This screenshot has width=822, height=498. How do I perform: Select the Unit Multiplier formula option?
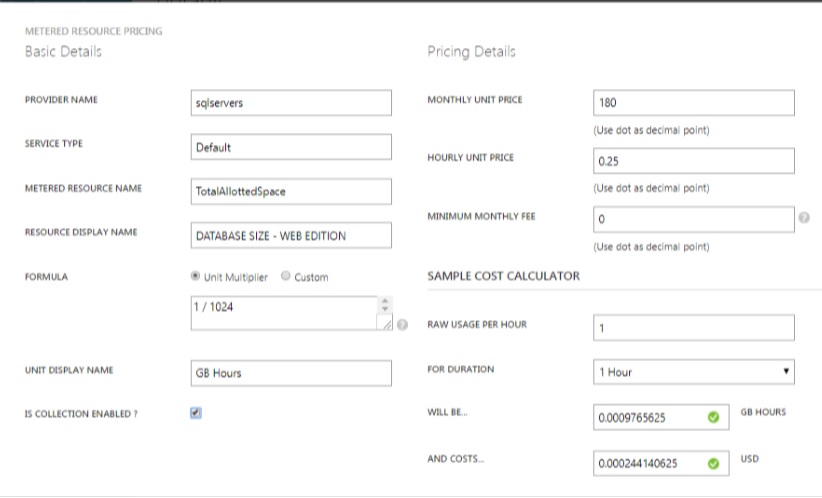click(x=195, y=276)
